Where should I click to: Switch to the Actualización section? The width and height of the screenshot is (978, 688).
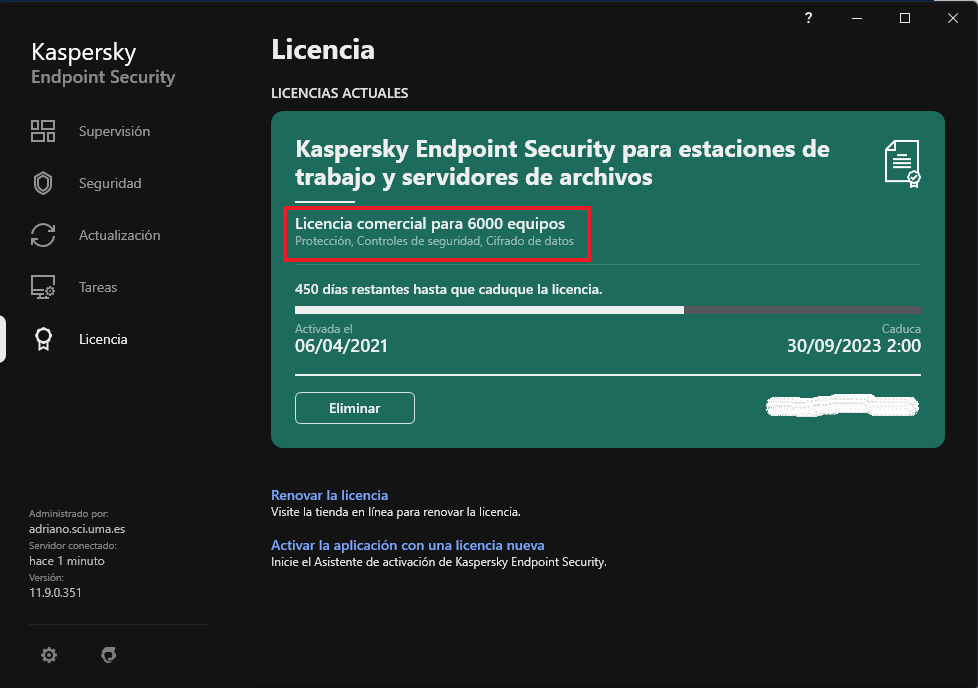119,235
